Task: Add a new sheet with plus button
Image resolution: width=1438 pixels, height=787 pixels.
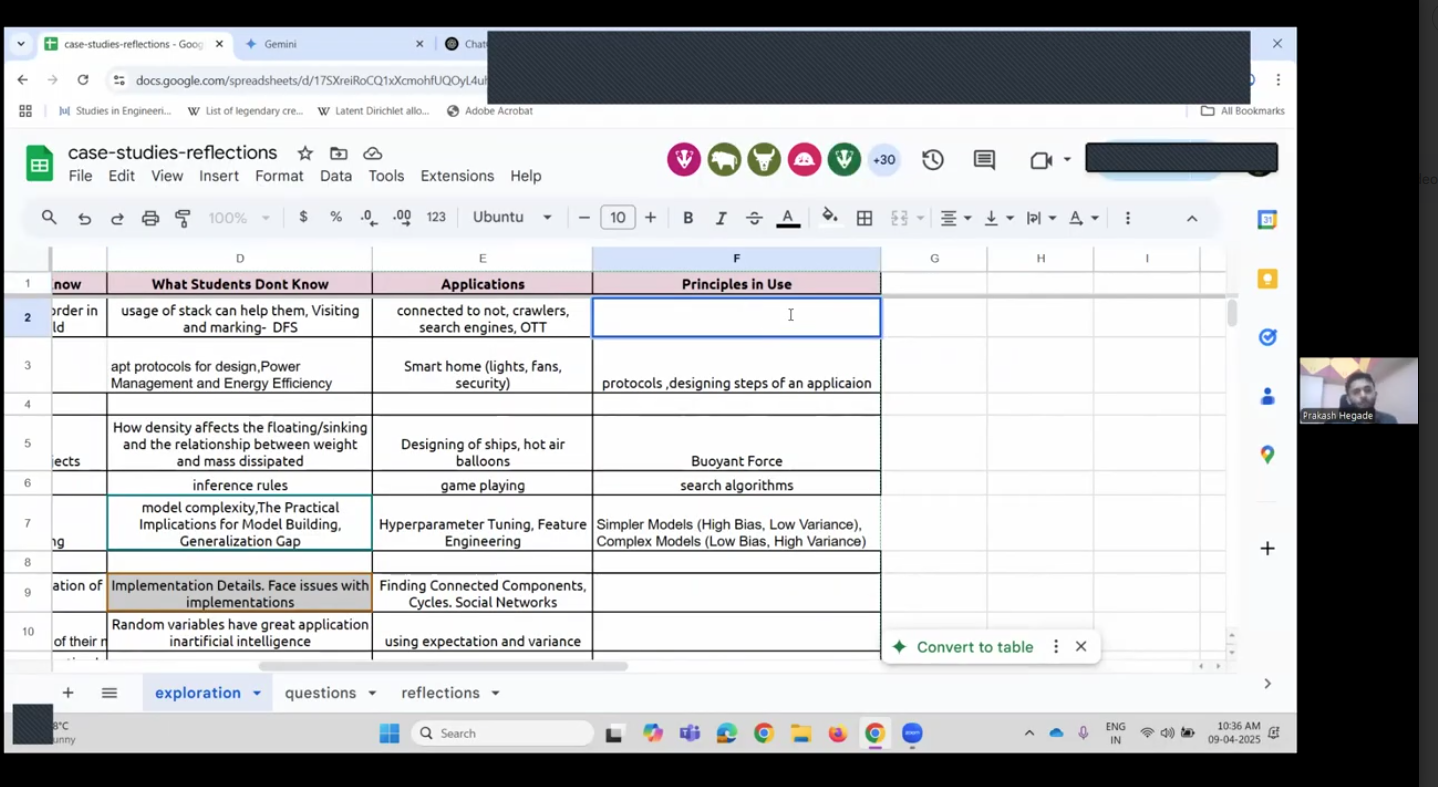Action: coord(68,693)
